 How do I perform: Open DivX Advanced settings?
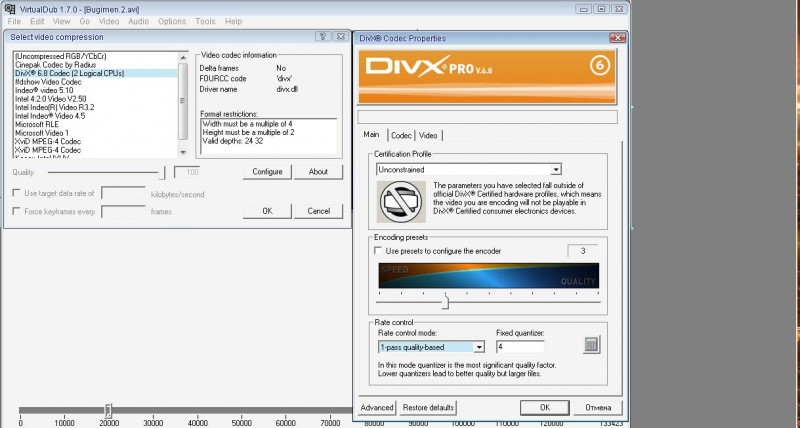377,408
